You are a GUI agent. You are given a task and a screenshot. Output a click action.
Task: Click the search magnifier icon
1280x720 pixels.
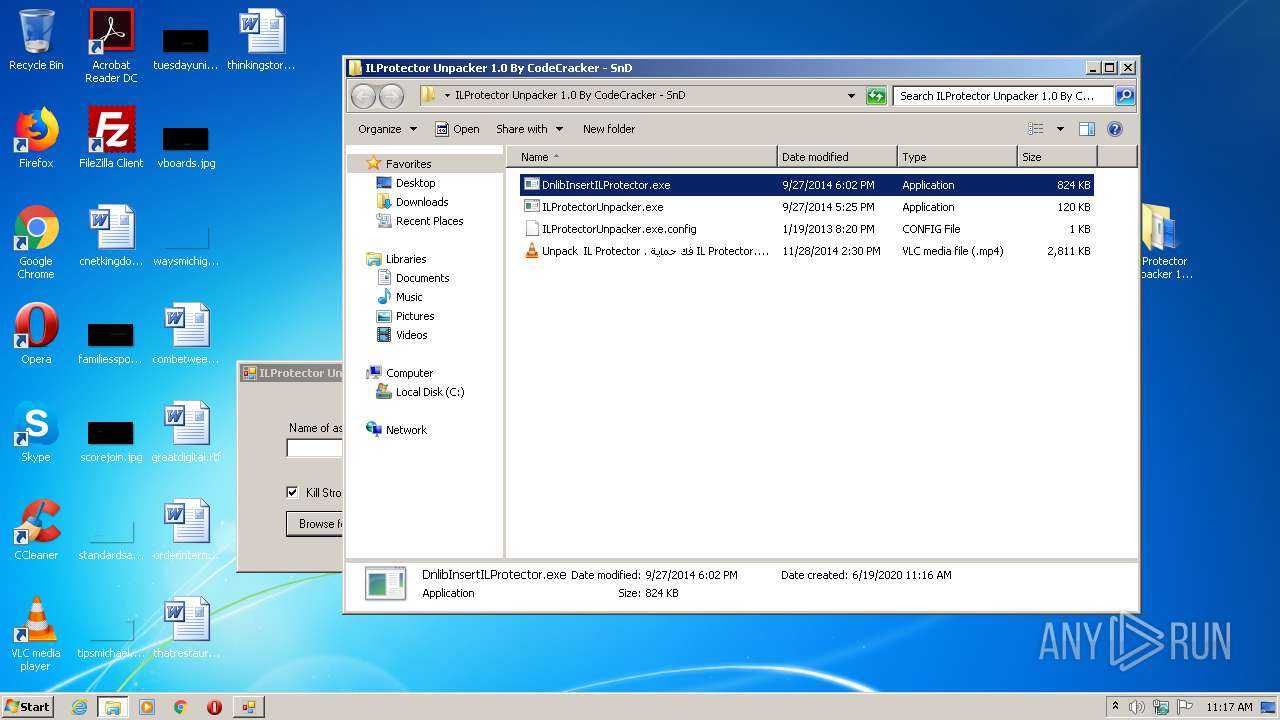(x=1124, y=96)
